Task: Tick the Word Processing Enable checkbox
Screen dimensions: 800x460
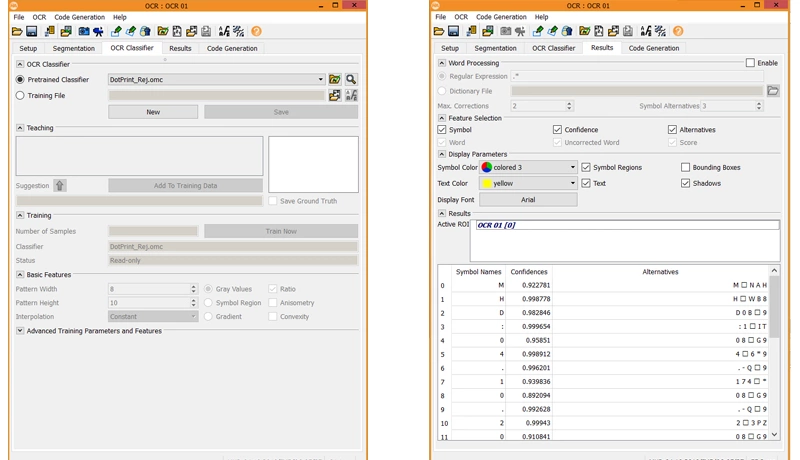Action: pyautogui.click(x=750, y=63)
